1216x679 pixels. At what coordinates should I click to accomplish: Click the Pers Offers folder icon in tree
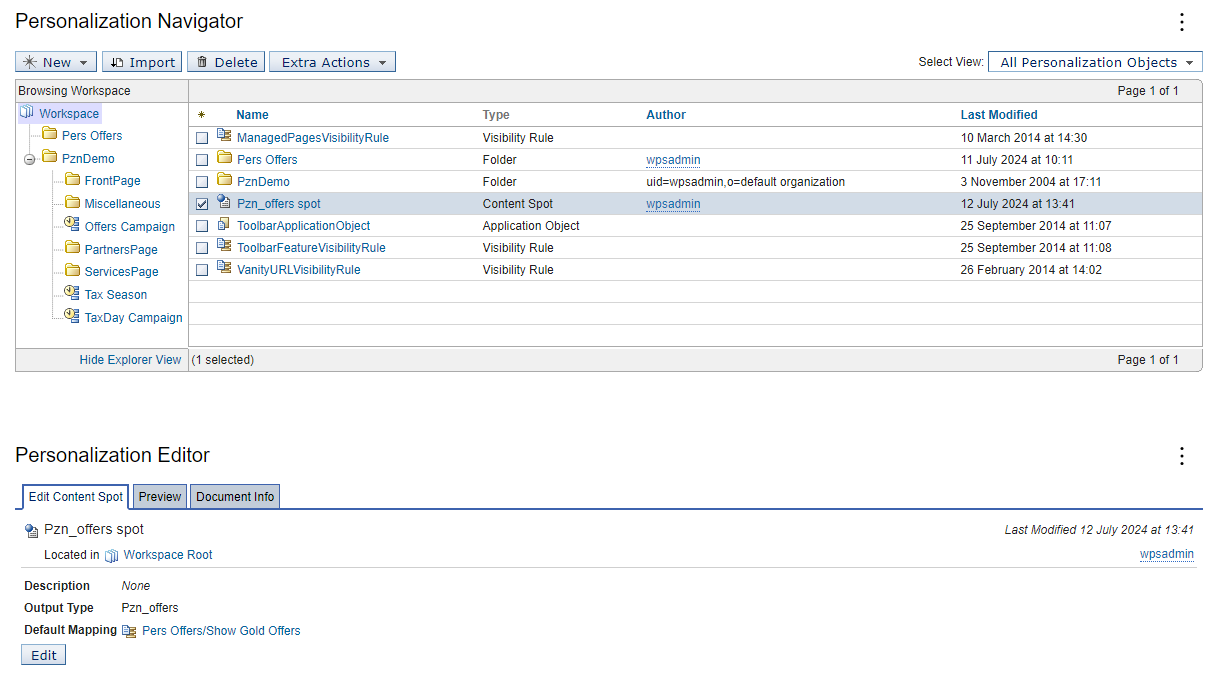click(49, 135)
